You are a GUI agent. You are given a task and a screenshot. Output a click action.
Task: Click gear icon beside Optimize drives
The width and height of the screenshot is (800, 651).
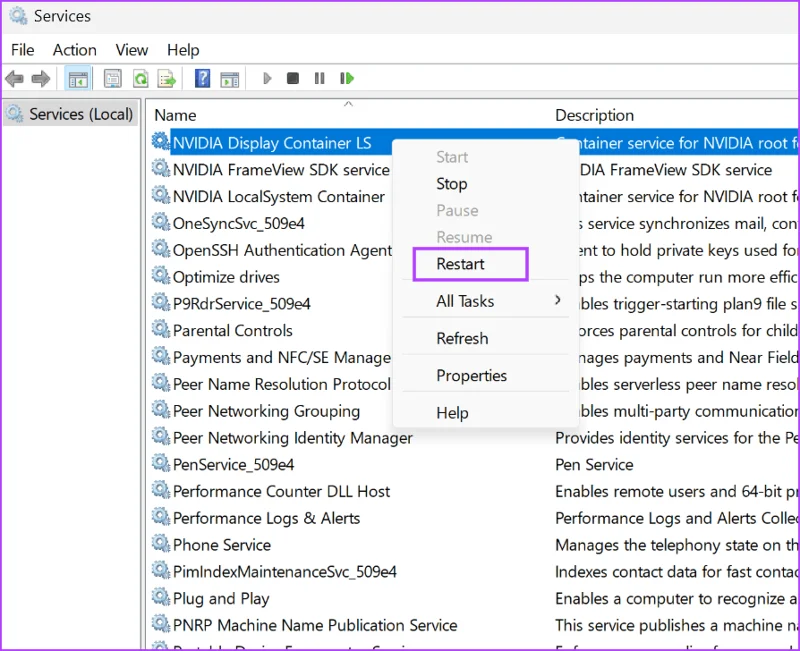point(161,276)
